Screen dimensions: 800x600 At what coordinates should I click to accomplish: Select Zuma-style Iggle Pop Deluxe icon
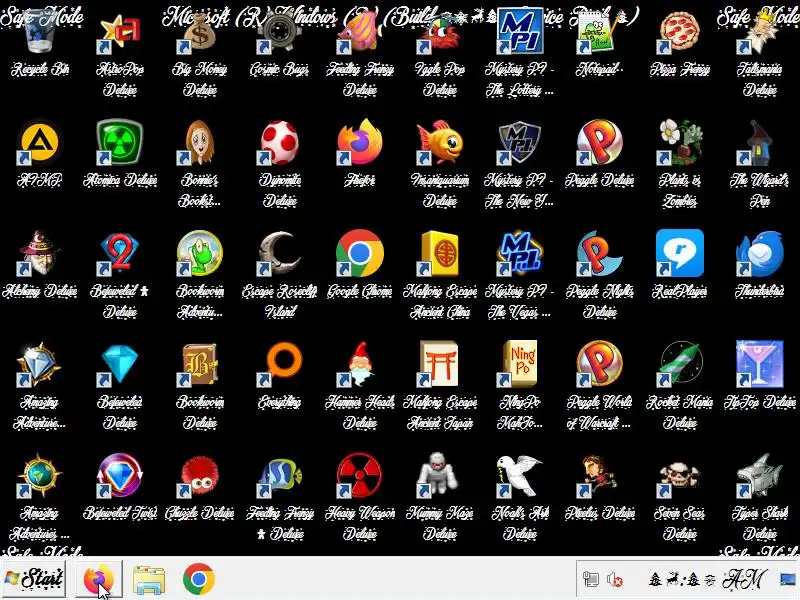(440, 33)
